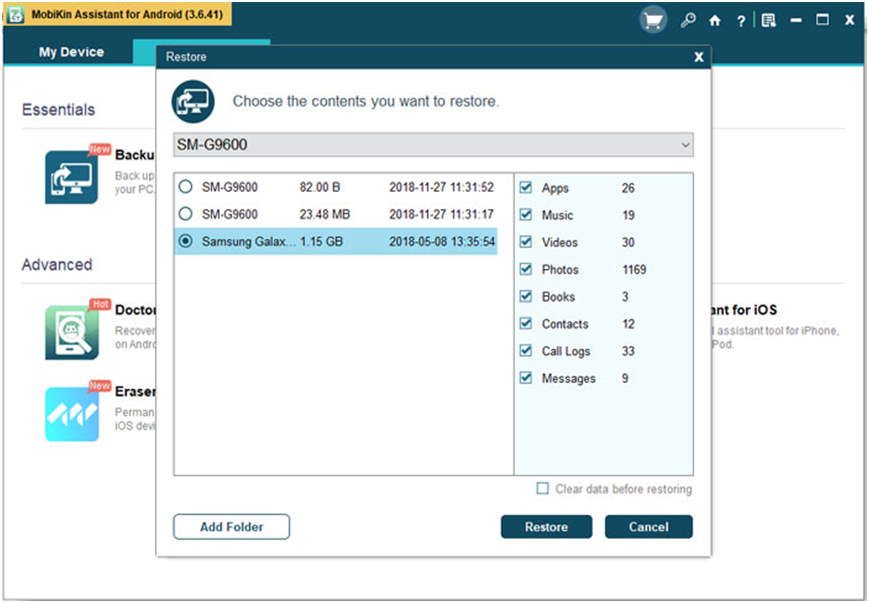The width and height of the screenshot is (869, 603).
Task: Go to the home page icon
Action: click(x=714, y=20)
